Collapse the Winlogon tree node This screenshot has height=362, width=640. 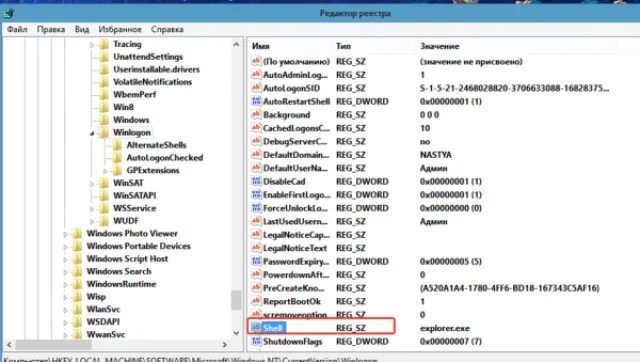pos(92,133)
